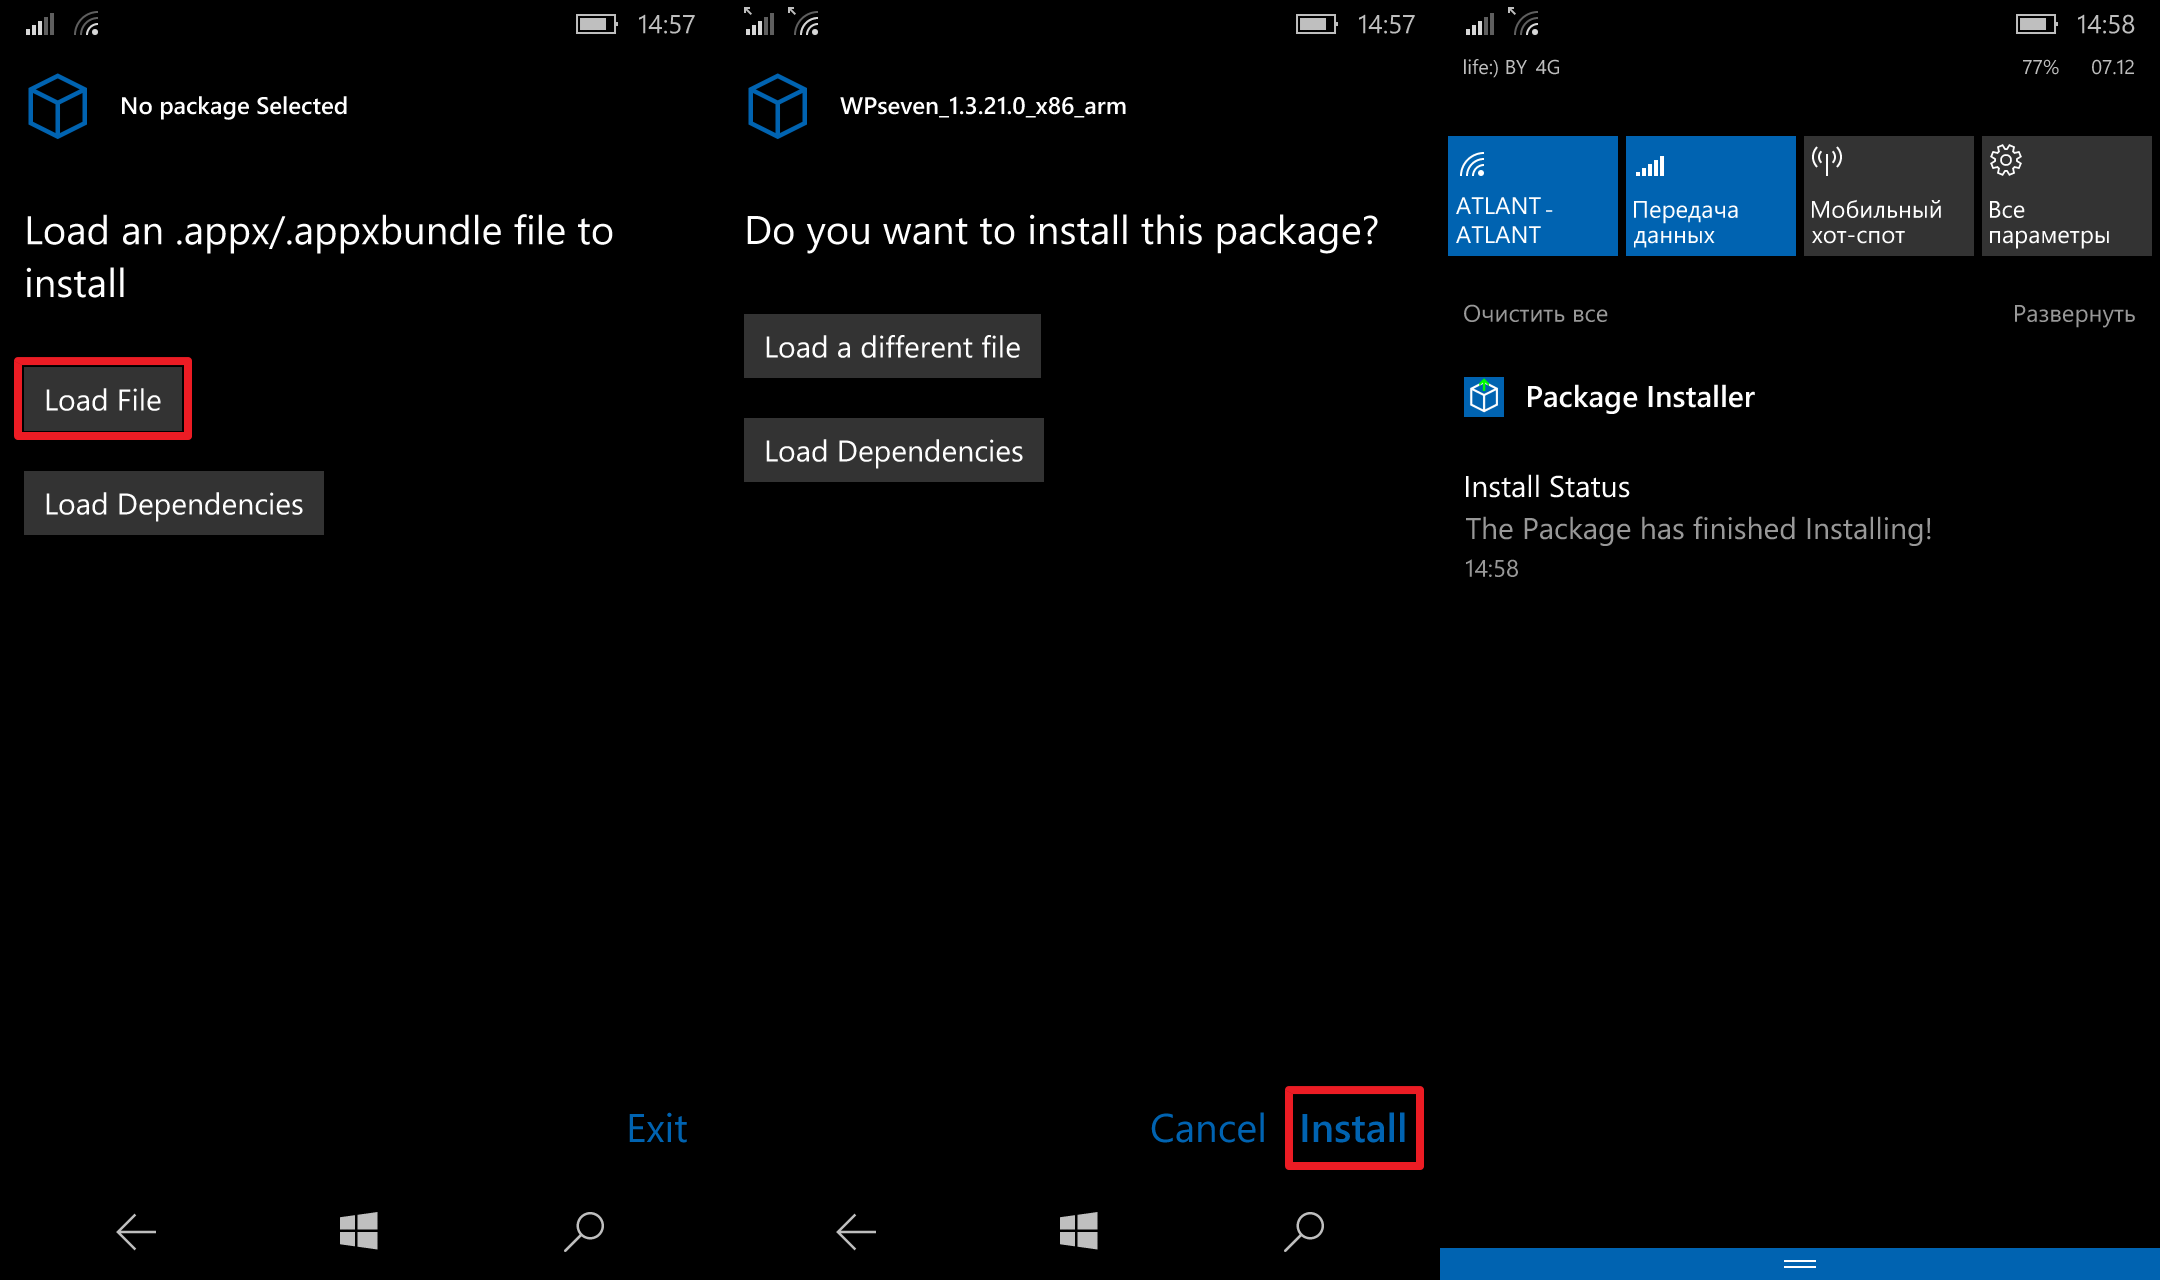This screenshot has width=2160, height=1280.
Task: Tap Load Dependencies below Load a different file
Action: pyautogui.click(x=894, y=450)
